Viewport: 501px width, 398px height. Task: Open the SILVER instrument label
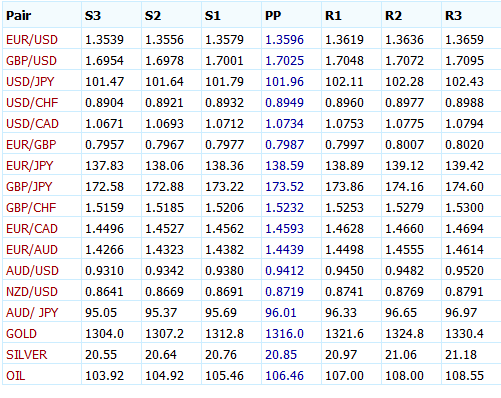(x=27, y=355)
